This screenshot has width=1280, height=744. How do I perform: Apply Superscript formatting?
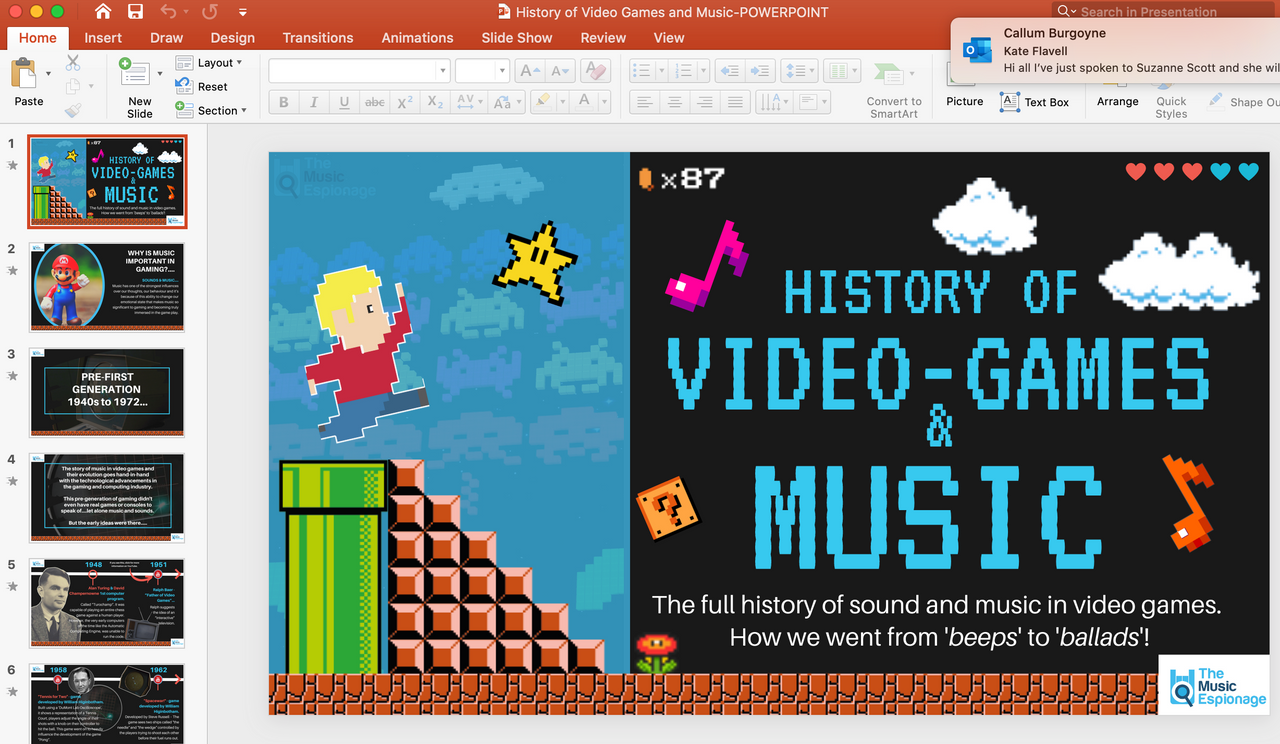404,101
